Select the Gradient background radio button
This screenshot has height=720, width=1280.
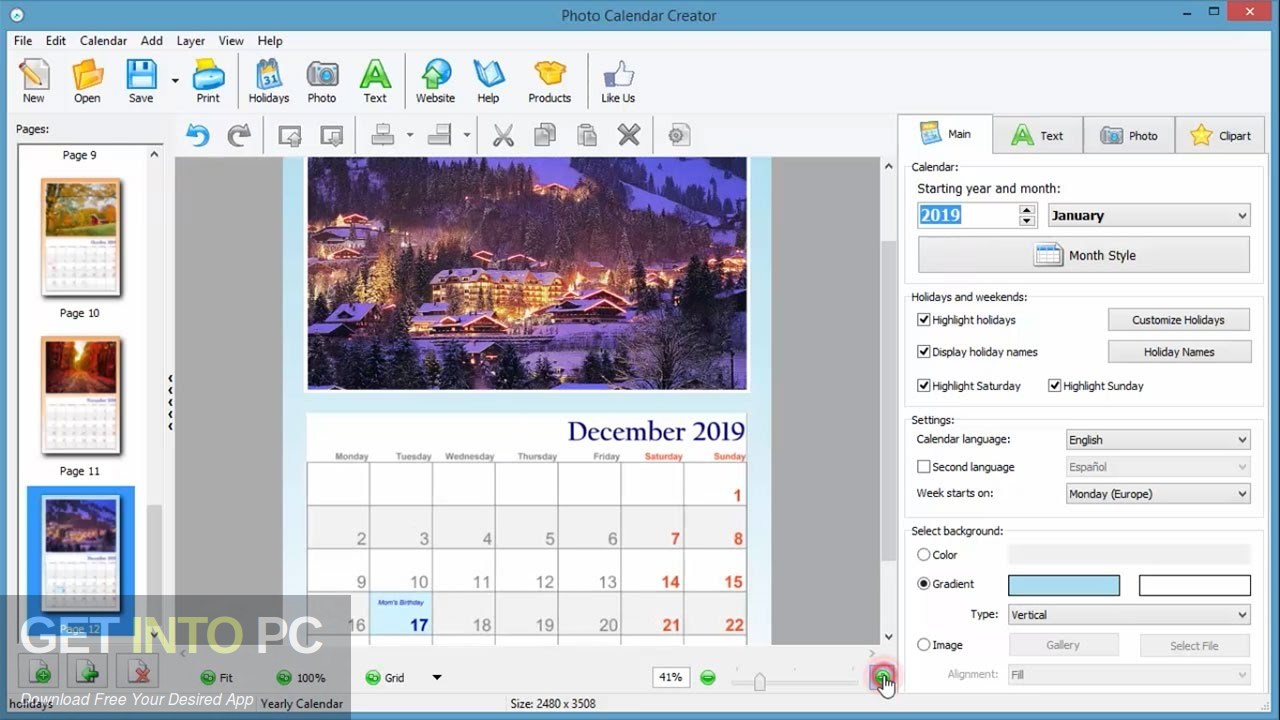click(x=924, y=584)
